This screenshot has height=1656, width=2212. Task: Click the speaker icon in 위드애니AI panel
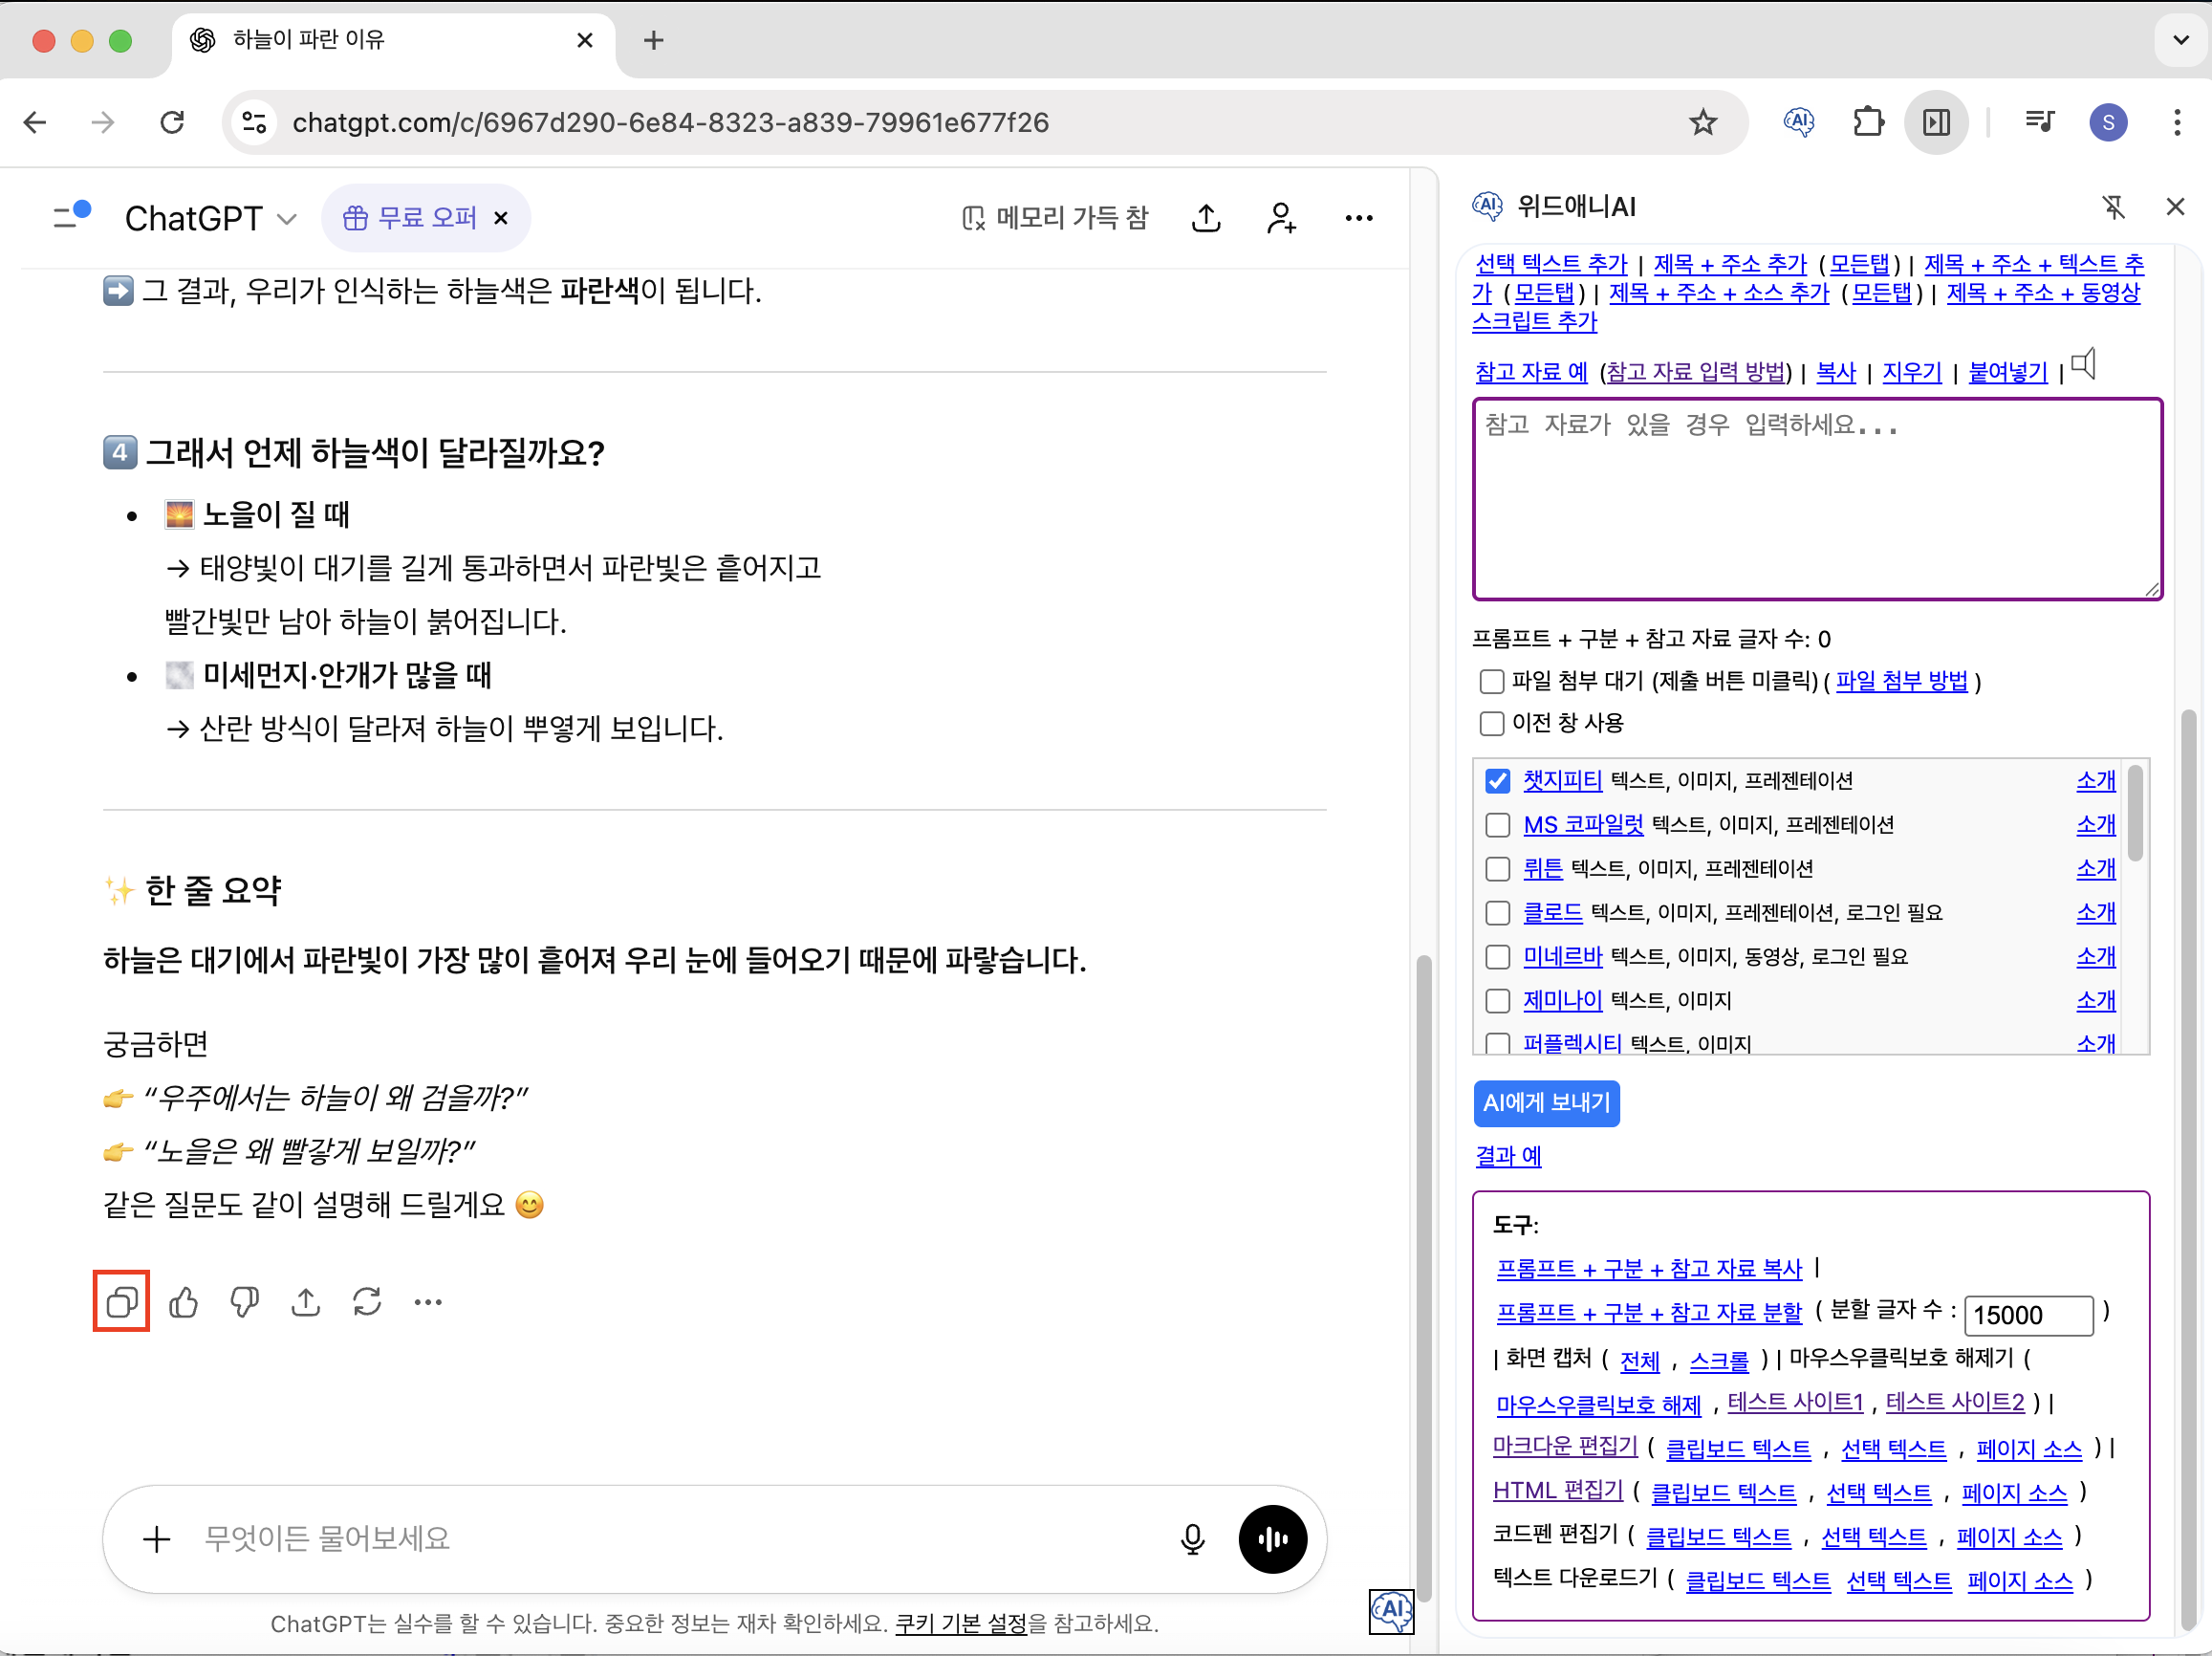tap(2084, 365)
